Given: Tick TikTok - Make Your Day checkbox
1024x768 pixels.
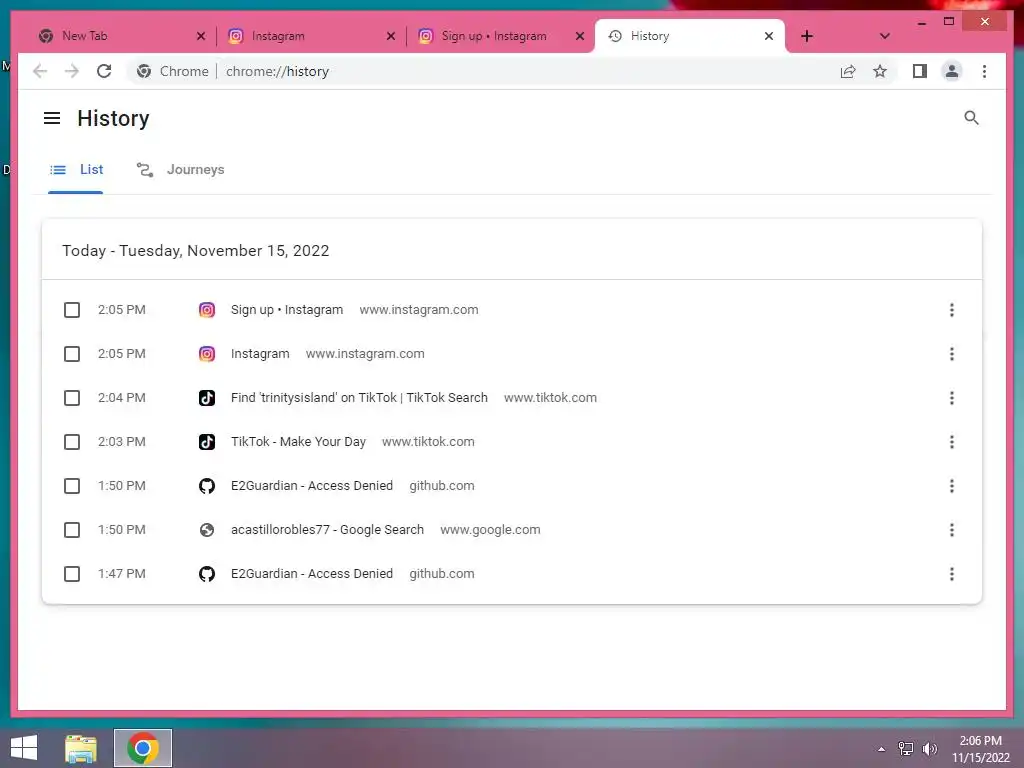Looking at the screenshot, I should click(x=72, y=442).
